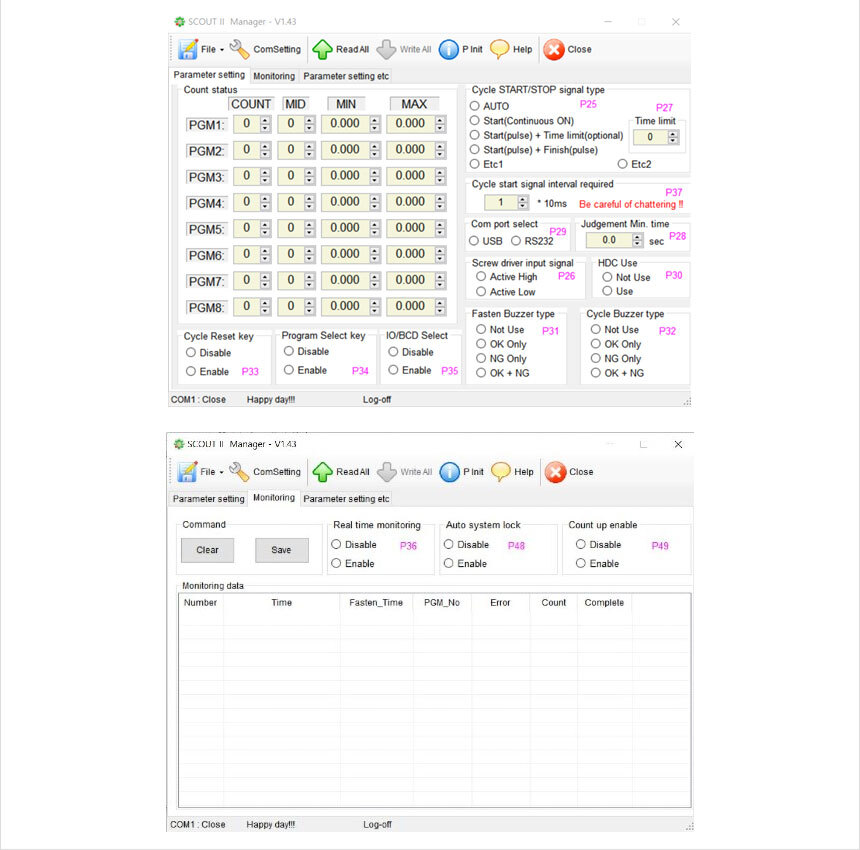Click Read All green arrow icon in Parameter setting window

pos(322,49)
